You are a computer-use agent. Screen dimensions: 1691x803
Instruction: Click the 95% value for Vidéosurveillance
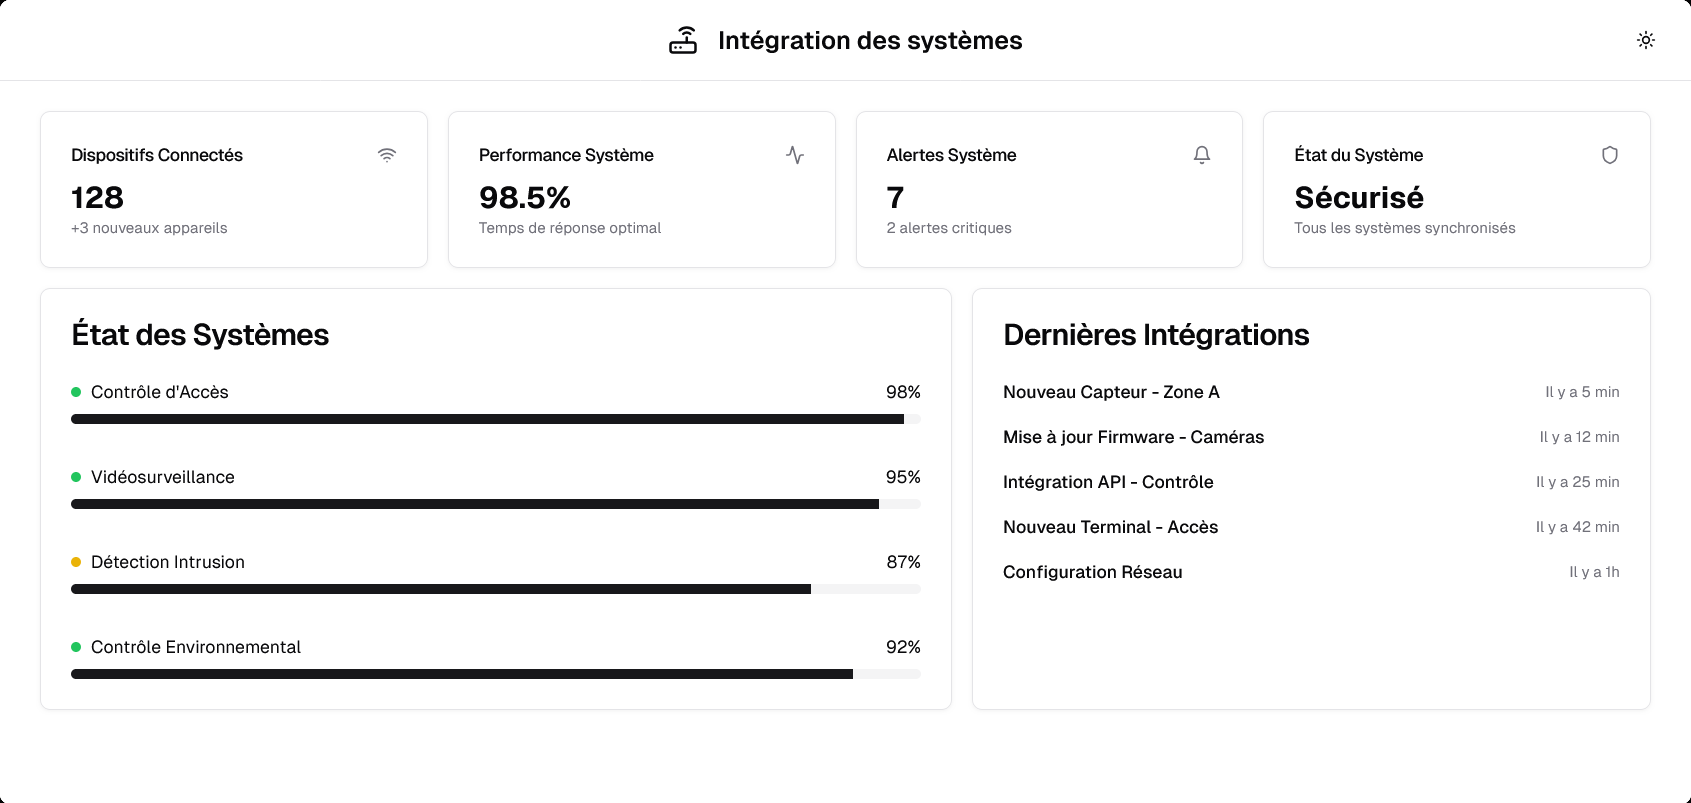(903, 477)
